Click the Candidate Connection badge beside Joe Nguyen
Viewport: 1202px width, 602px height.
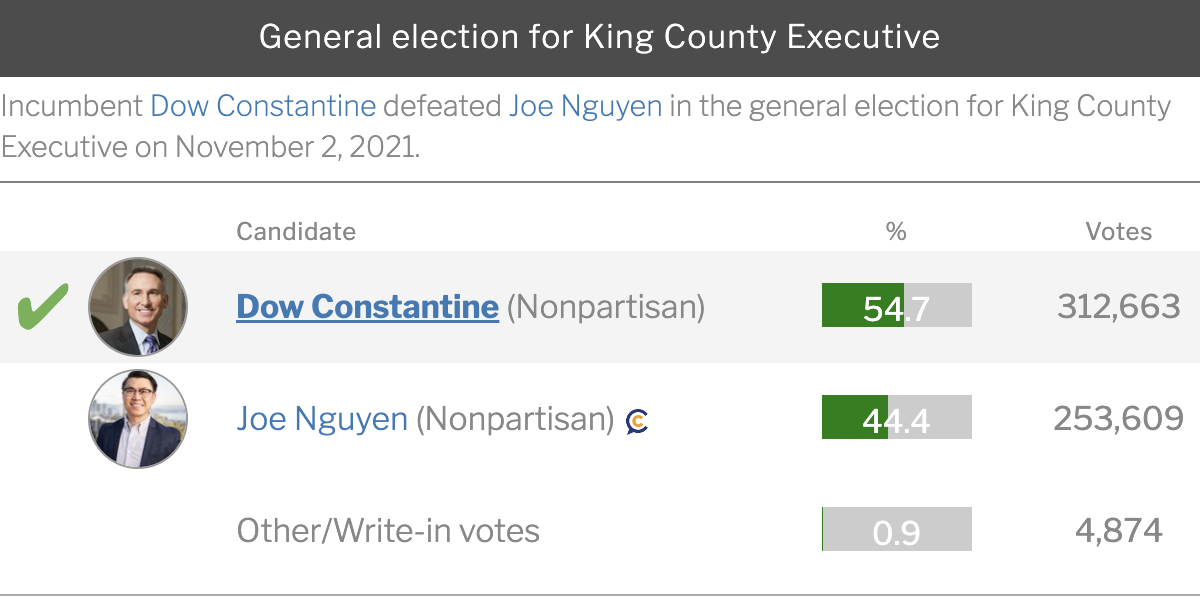pos(637,421)
